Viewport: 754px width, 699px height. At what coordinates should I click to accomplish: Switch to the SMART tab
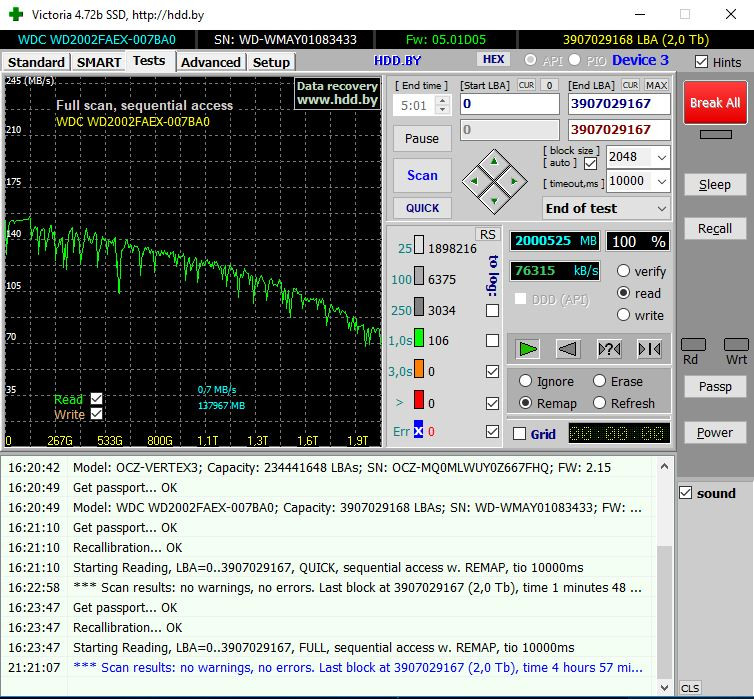(99, 62)
